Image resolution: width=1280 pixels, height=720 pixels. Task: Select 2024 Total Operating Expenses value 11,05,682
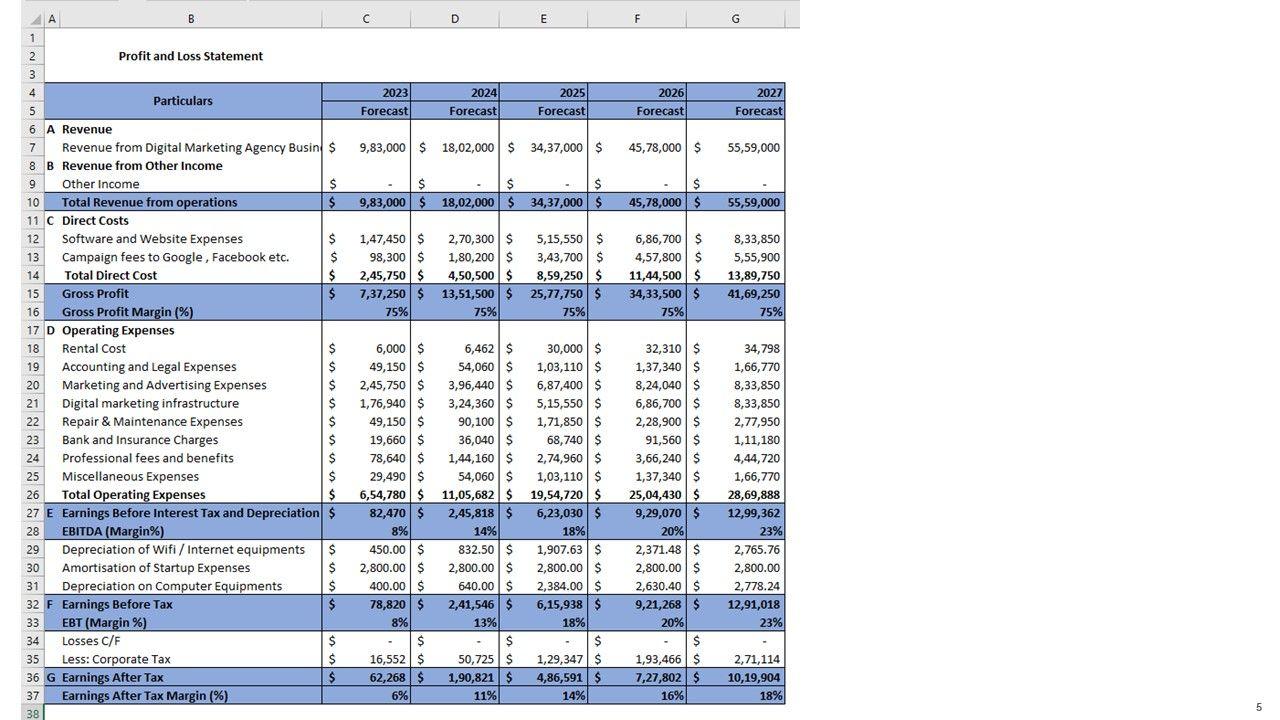click(x=465, y=495)
